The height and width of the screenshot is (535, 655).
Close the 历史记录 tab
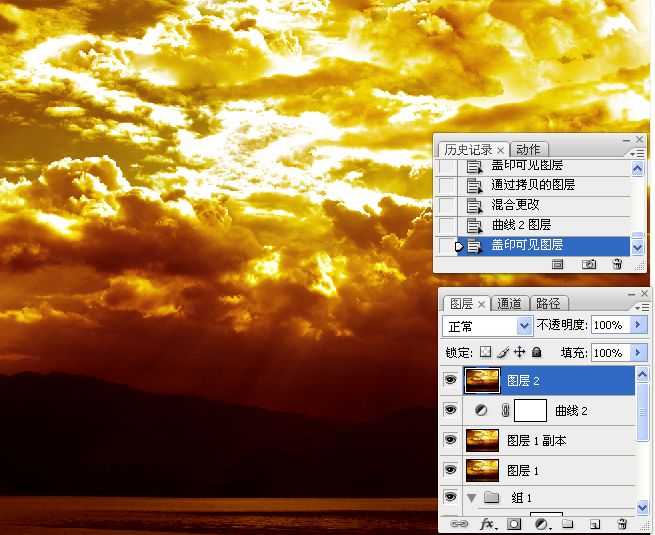click(500, 150)
